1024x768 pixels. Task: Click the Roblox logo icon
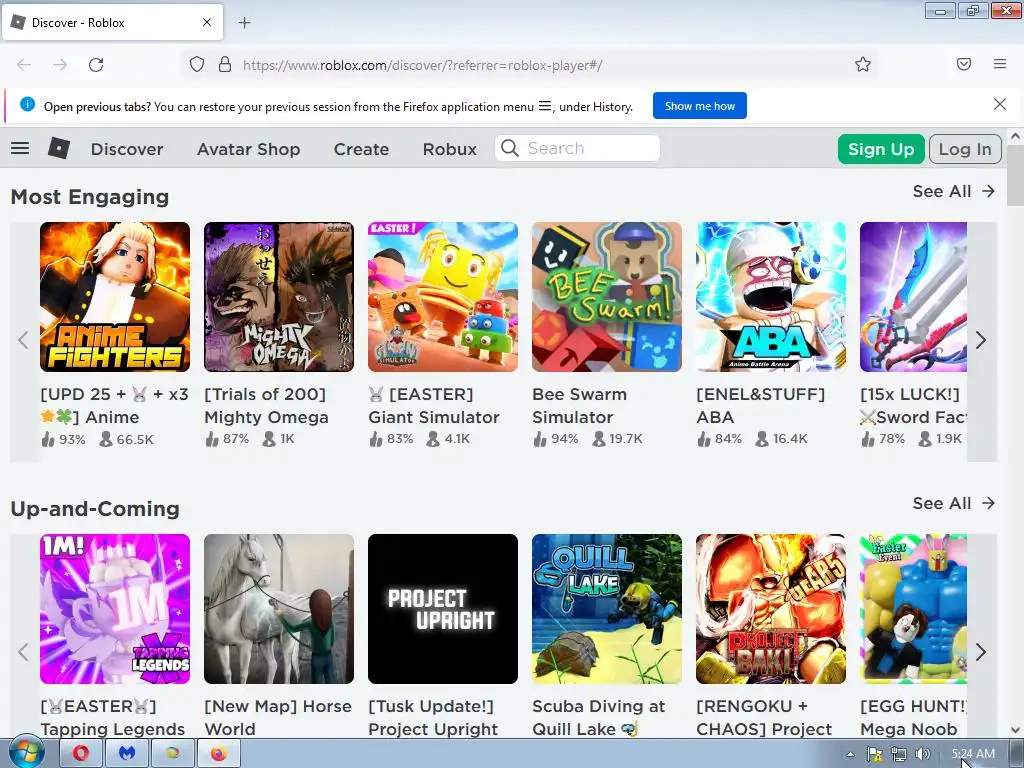59,148
